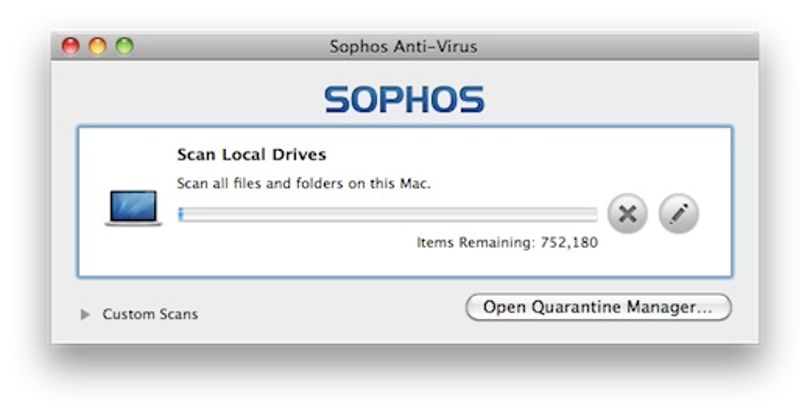The height and width of the screenshot is (414, 810).
Task: Click the pencil edit scan button
Action: click(x=679, y=214)
